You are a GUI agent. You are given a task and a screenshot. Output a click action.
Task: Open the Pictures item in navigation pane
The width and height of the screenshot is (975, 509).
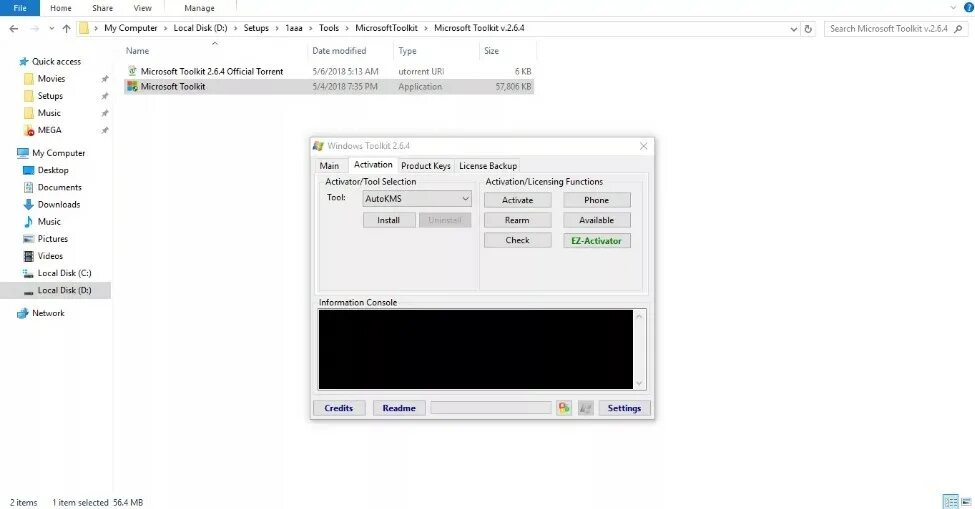[x=52, y=239]
